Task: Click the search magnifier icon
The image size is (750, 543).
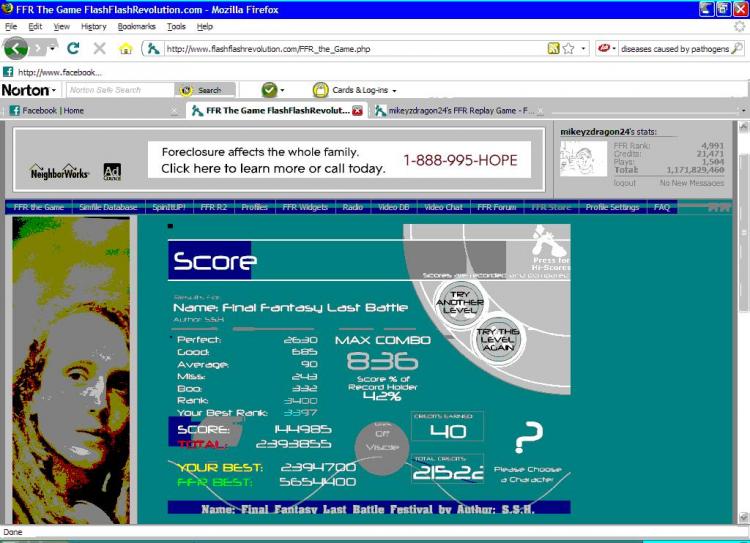Action: click(738, 48)
